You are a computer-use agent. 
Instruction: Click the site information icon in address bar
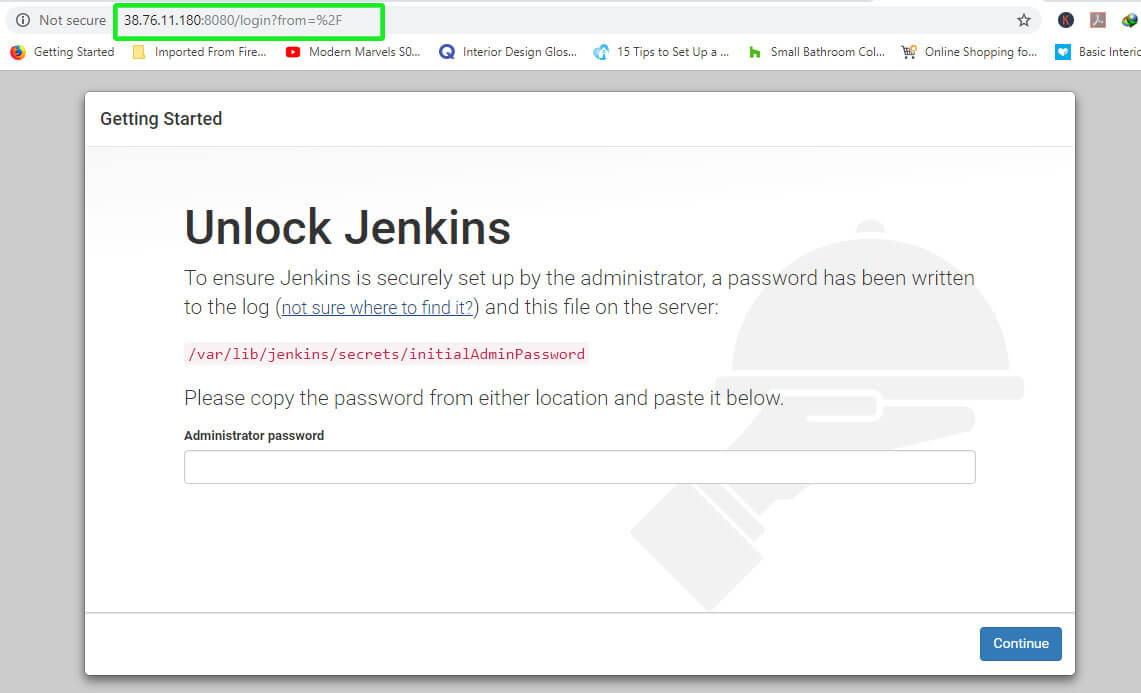click(23, 20)
